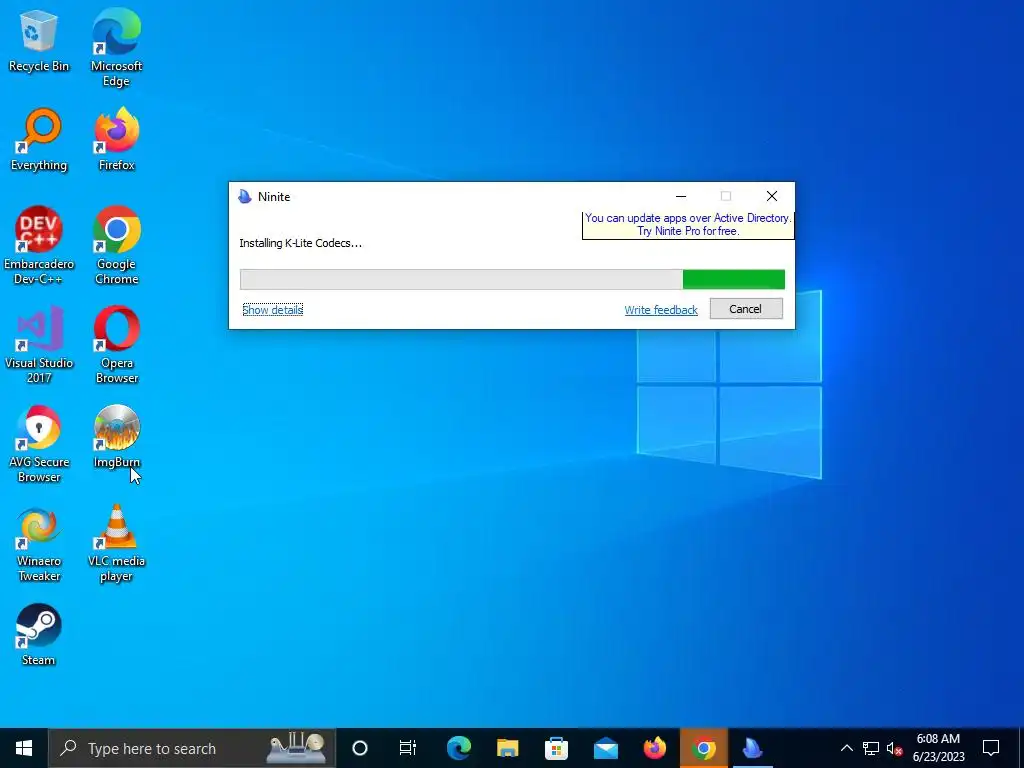Open Task View from the taskbar

tap(408, 748)
